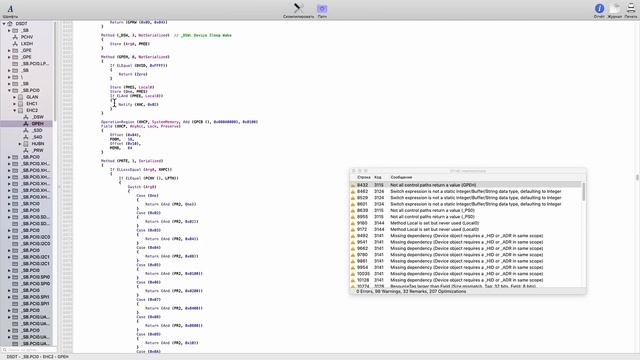The height and width of the screenshot is (360, 640).
Task: Click warning icon for line 9780
Action: click(x=353, y=255)
